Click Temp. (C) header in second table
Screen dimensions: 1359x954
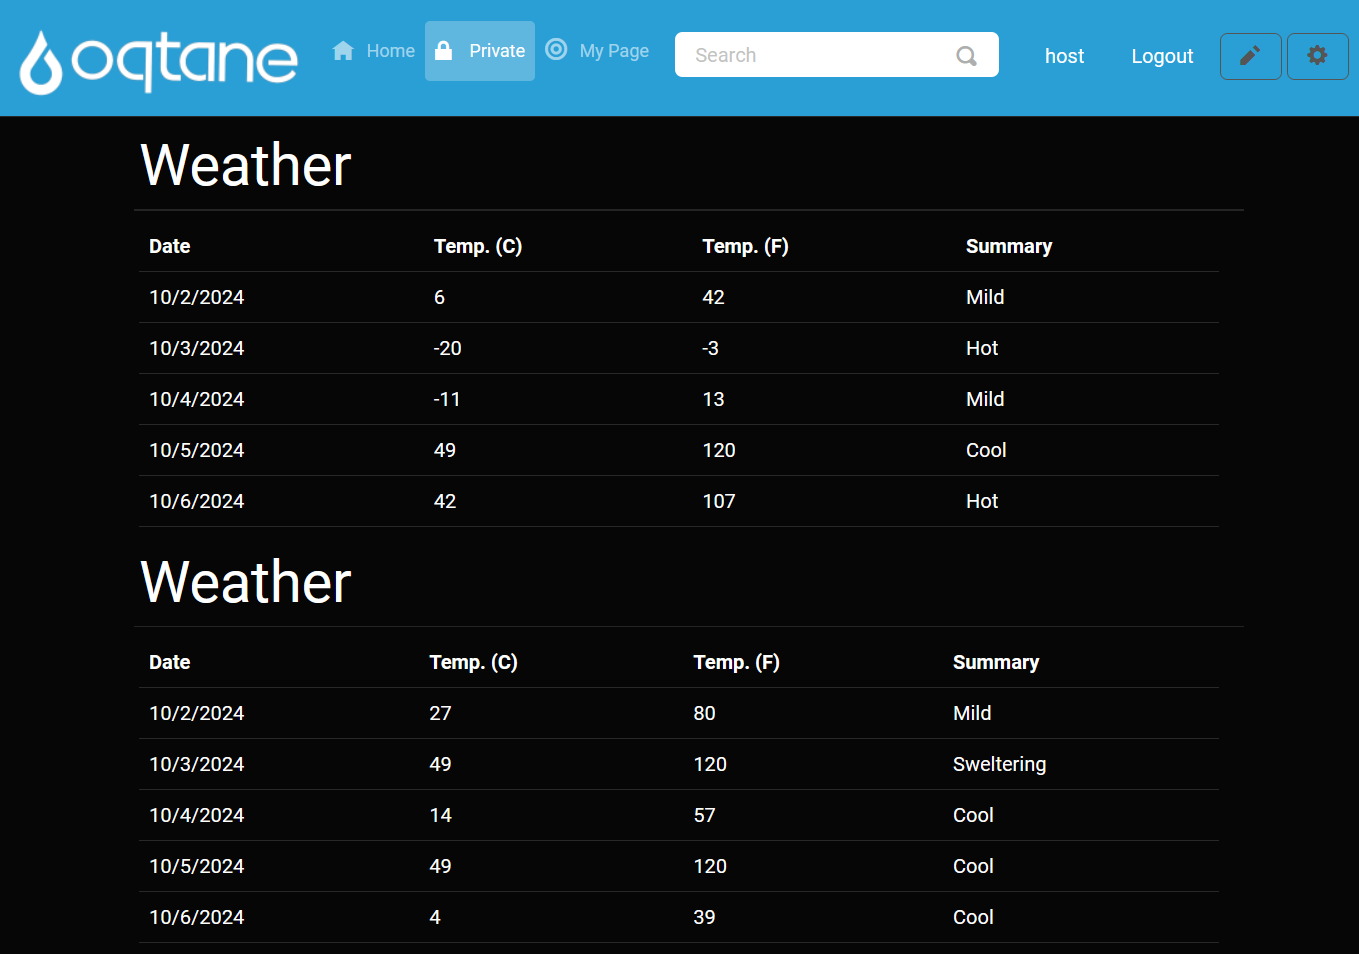click(473, 662)
